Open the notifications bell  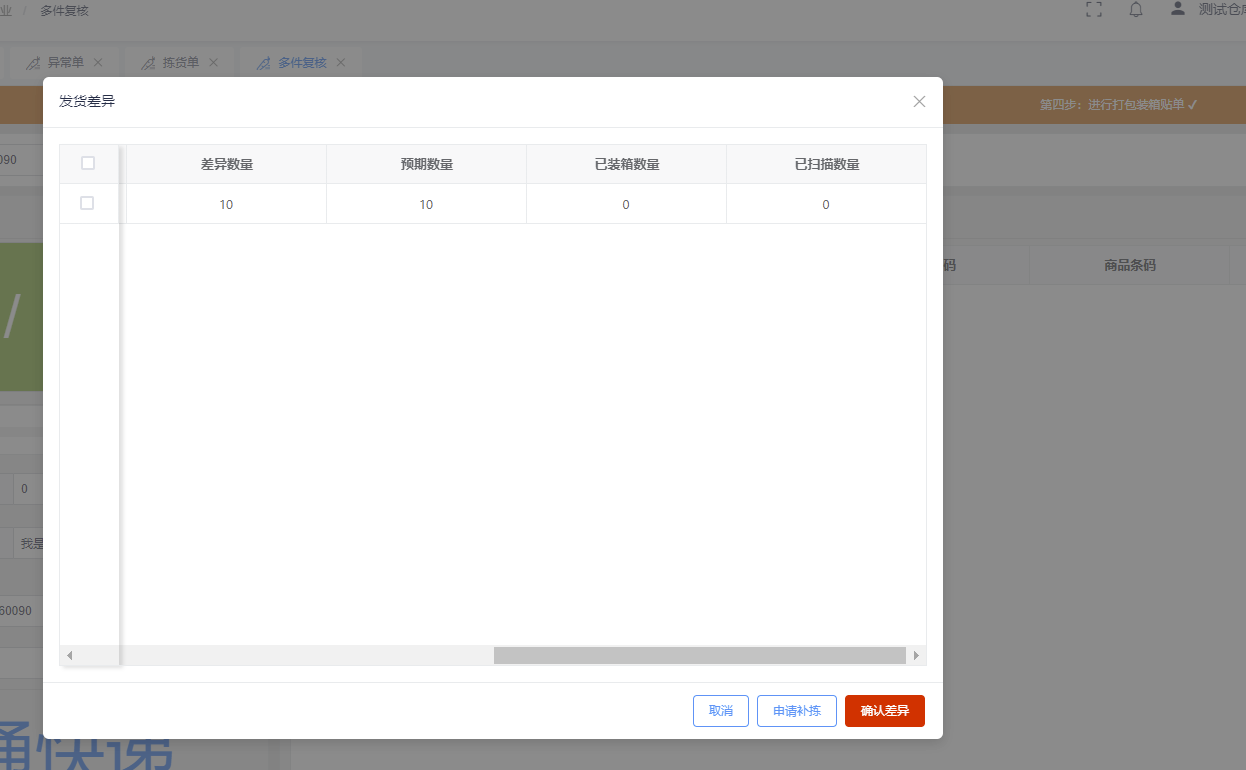1136,9
